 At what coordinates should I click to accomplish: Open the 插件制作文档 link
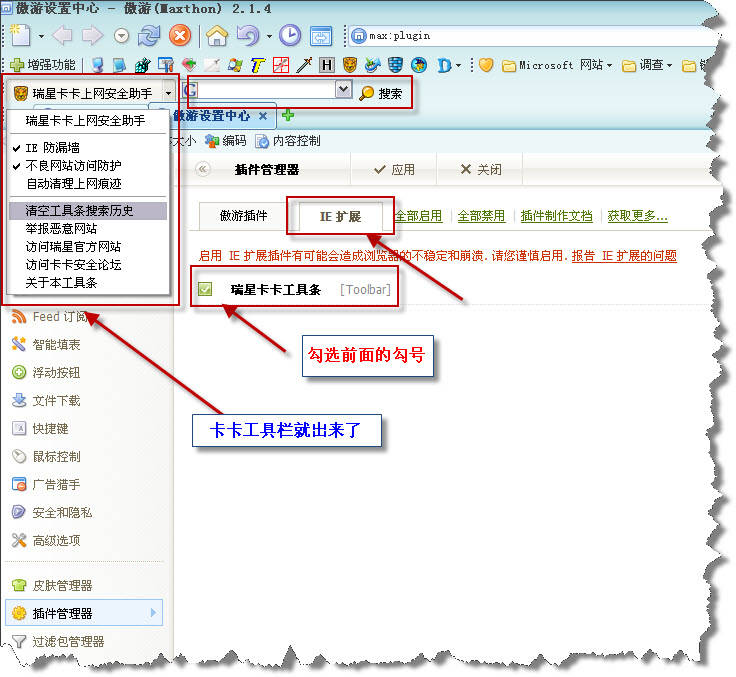pos(556,216)
